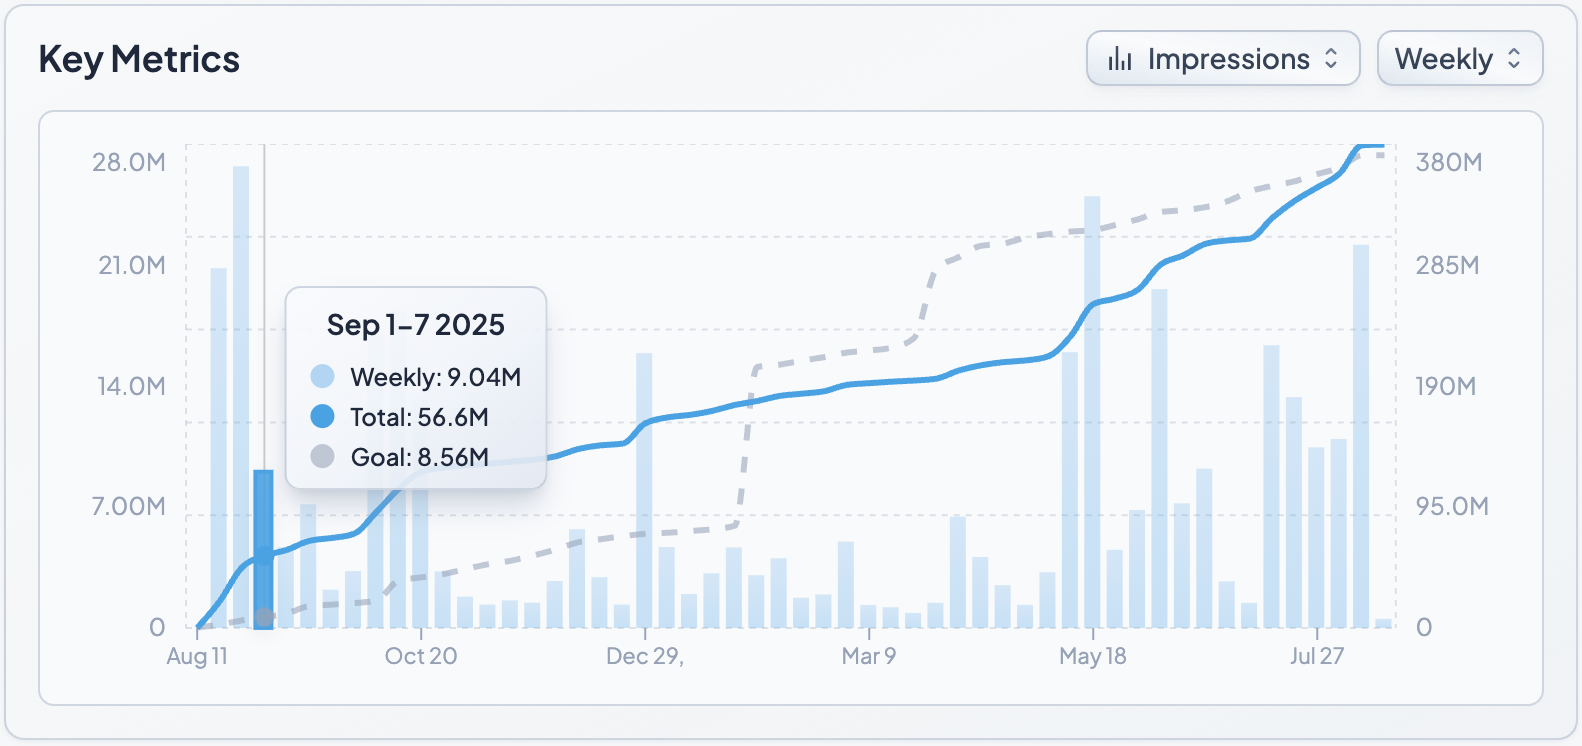Click the tall bar above Dec 29 tick
The image size is (1582, 746).
point(644,491)
